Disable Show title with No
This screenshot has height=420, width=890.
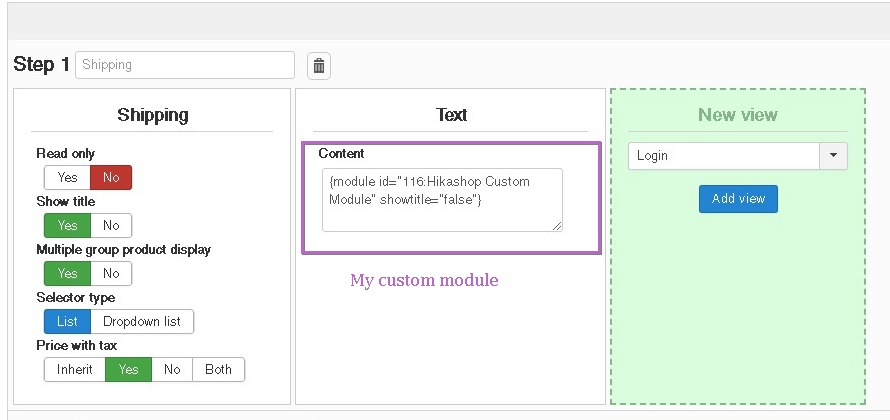[111, 226]
